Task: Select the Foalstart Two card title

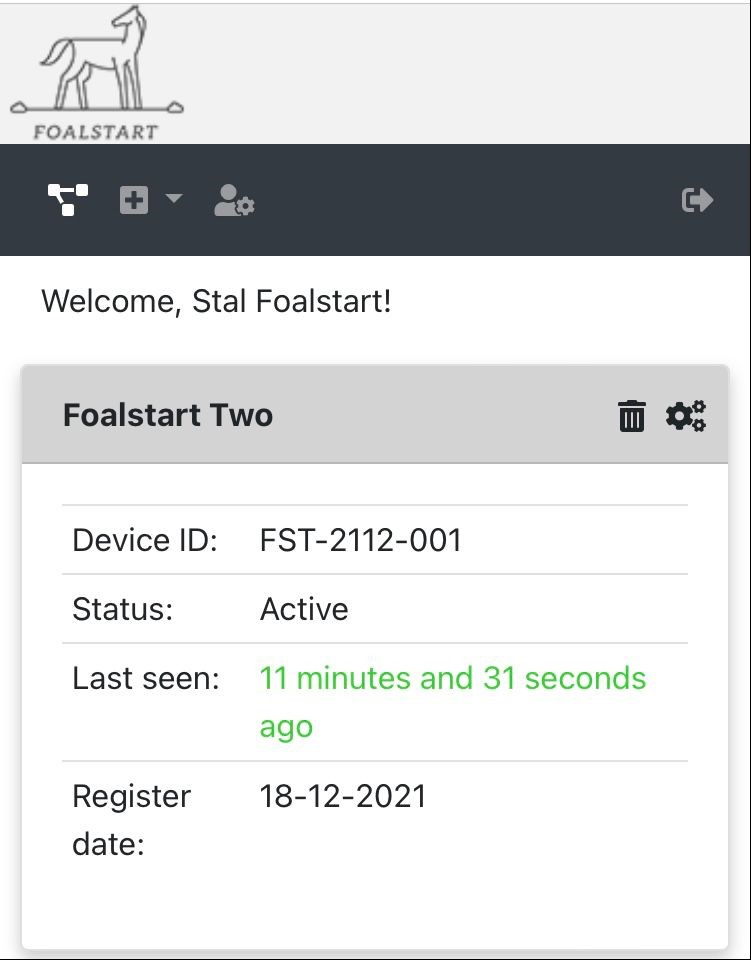Action: pos(168,415)
